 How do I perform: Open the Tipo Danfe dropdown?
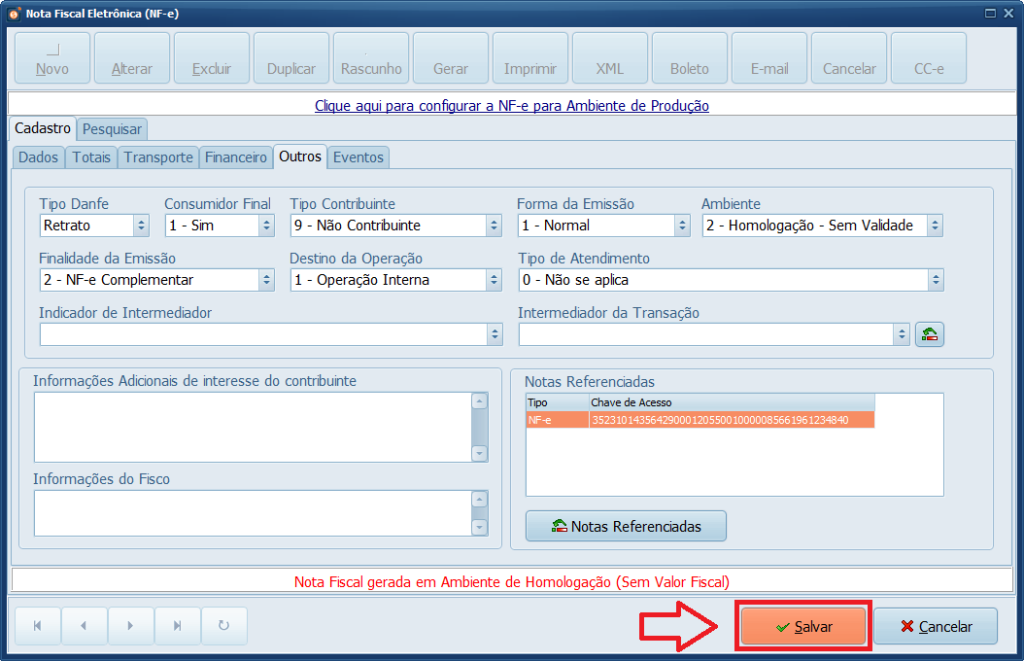coord(140,225)
